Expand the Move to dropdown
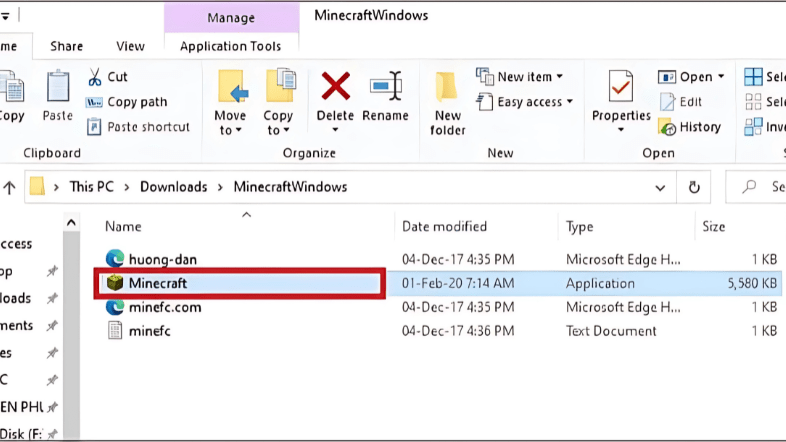Image resolution: width=786 pixels, height=442 pixels. (230, 131)
